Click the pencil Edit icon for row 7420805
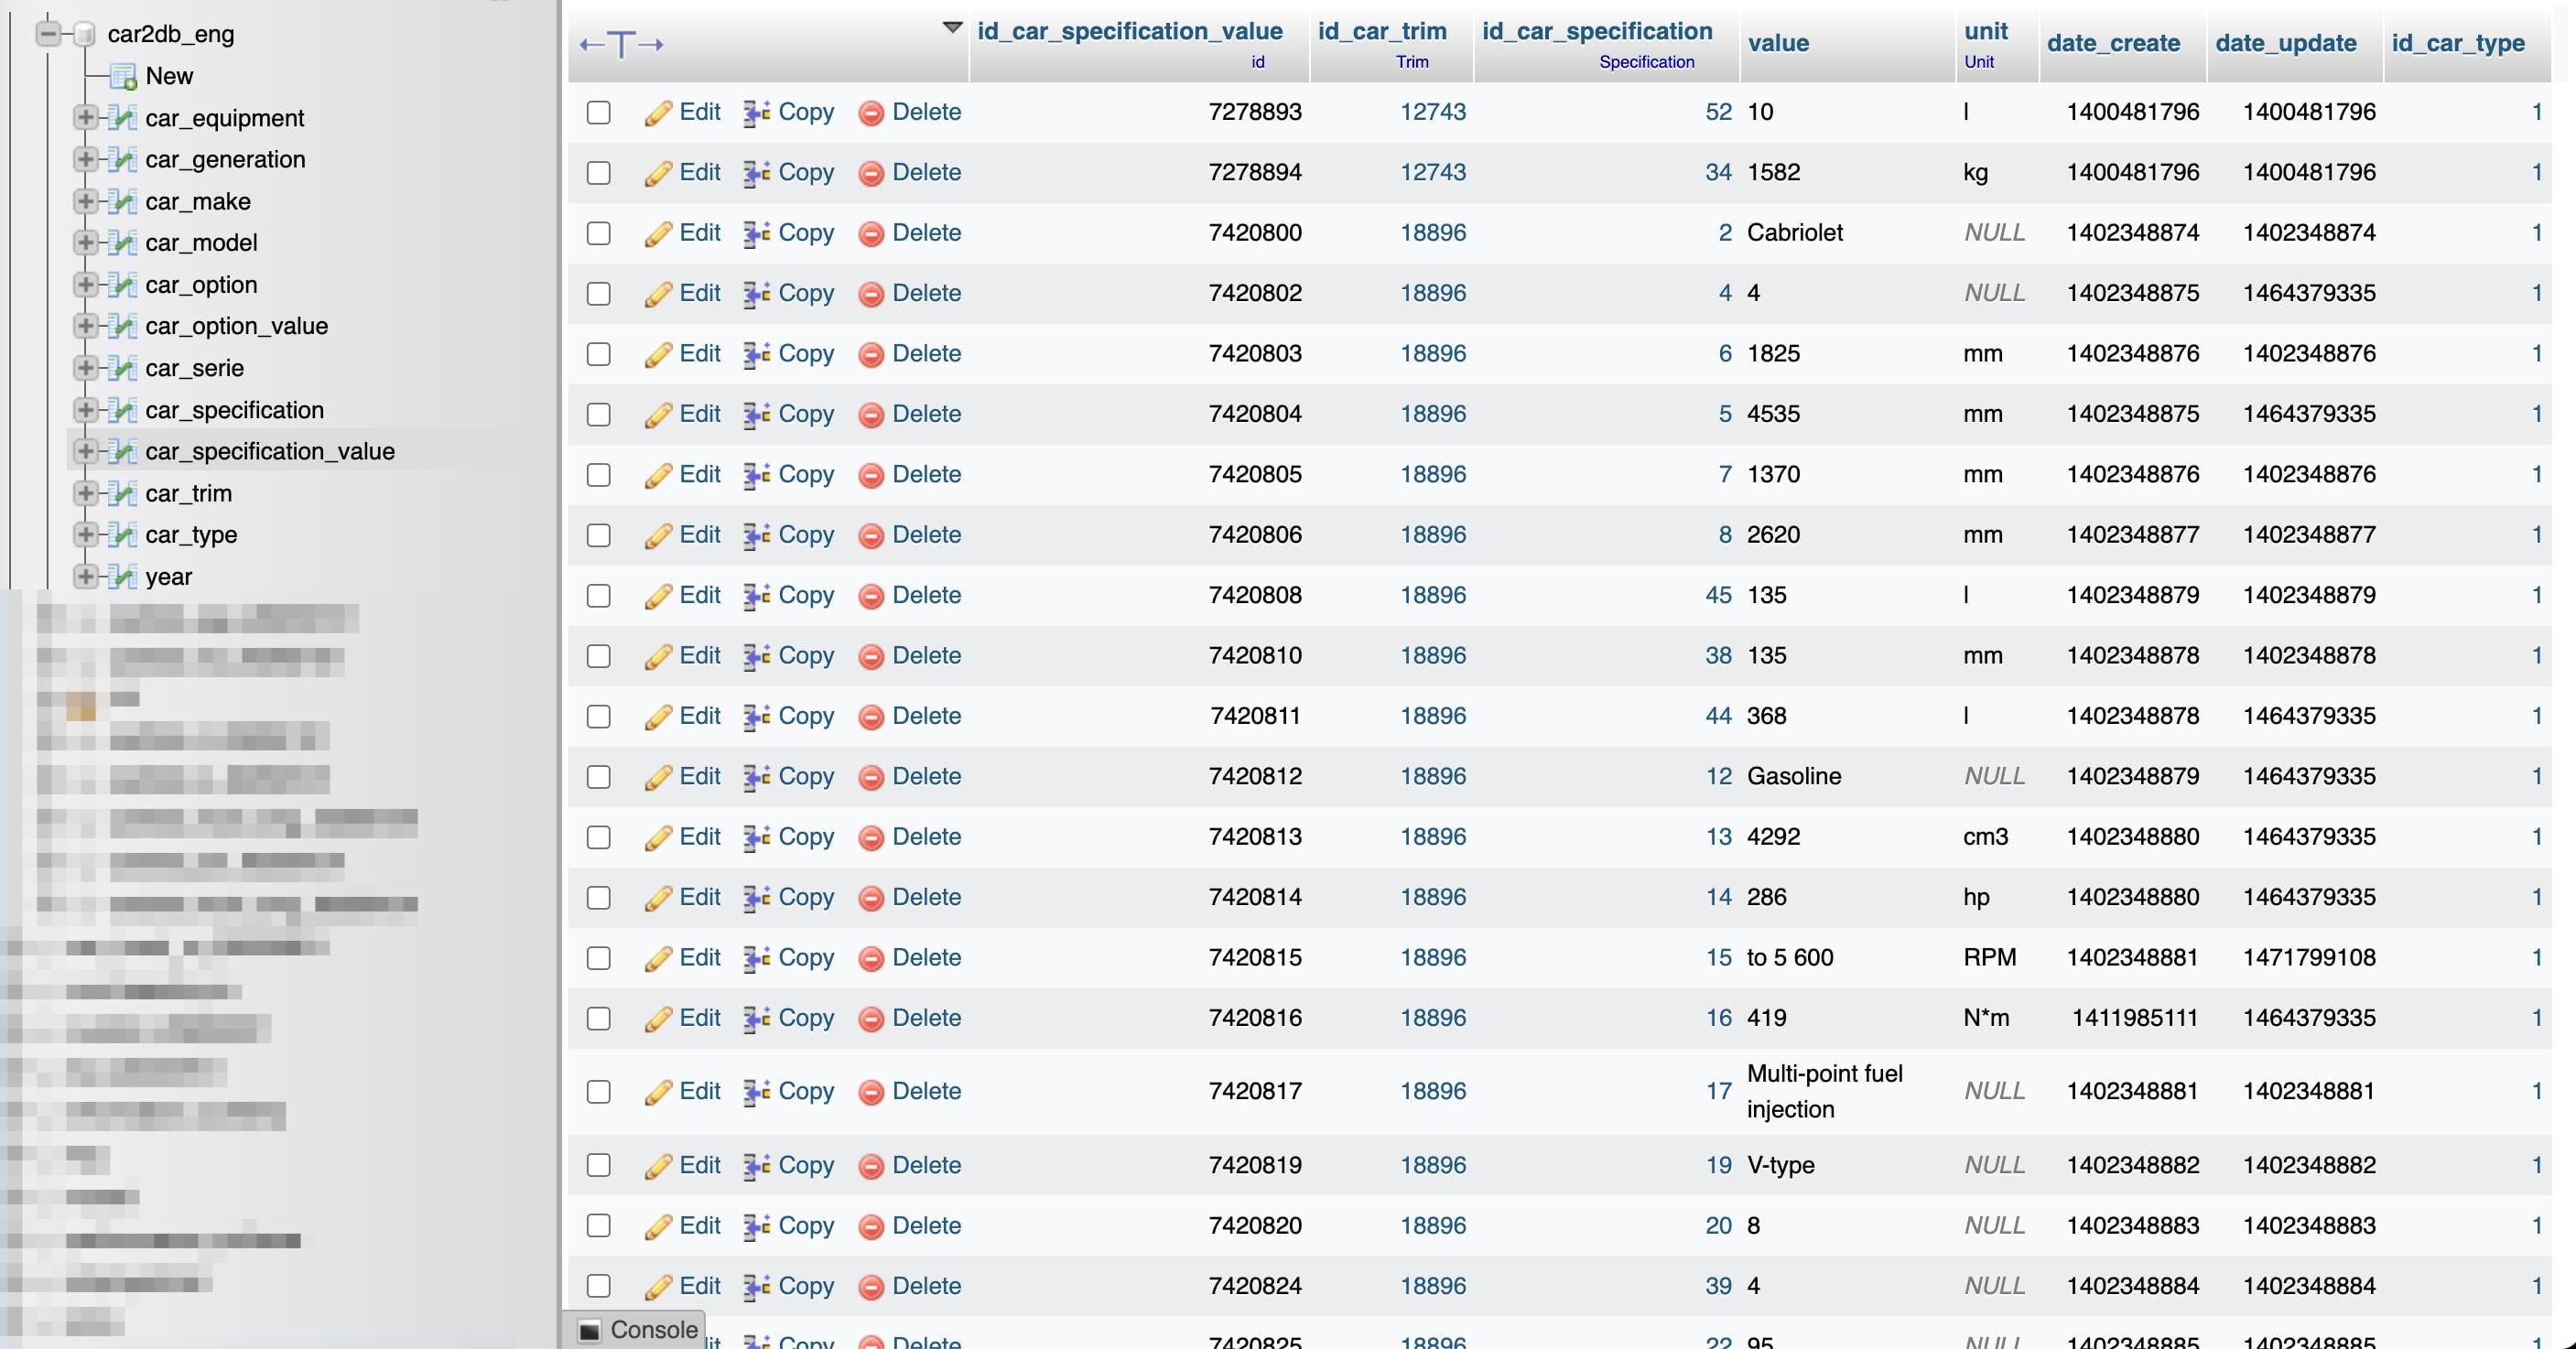Screen dimensions: 2576x1349 (657, 475)
